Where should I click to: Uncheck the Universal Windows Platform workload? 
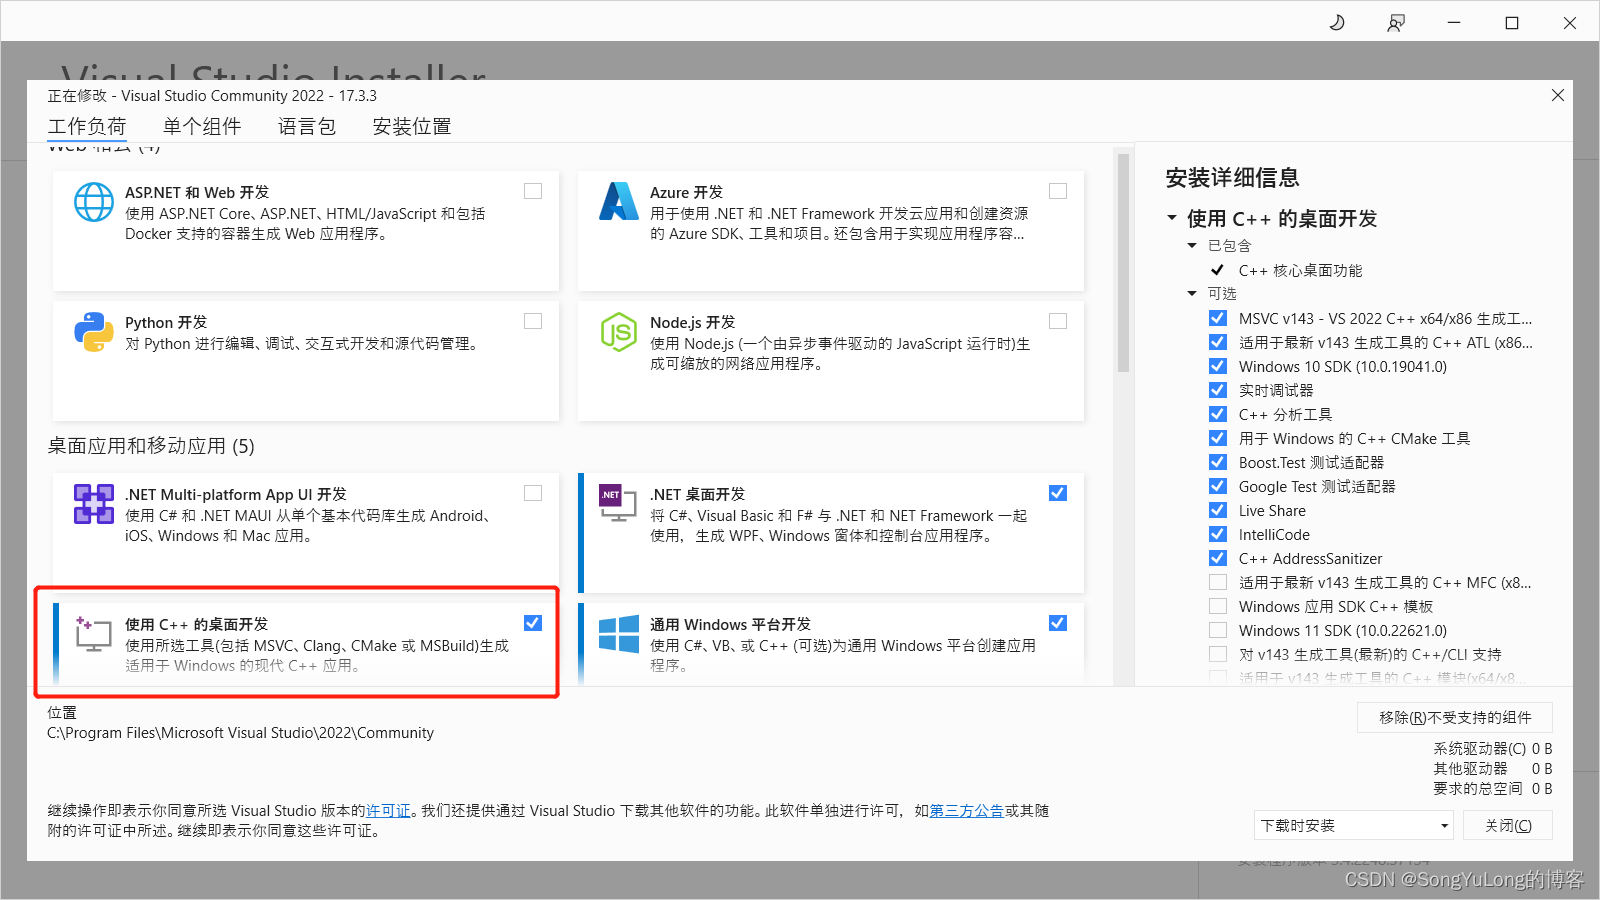point(1058,623)
